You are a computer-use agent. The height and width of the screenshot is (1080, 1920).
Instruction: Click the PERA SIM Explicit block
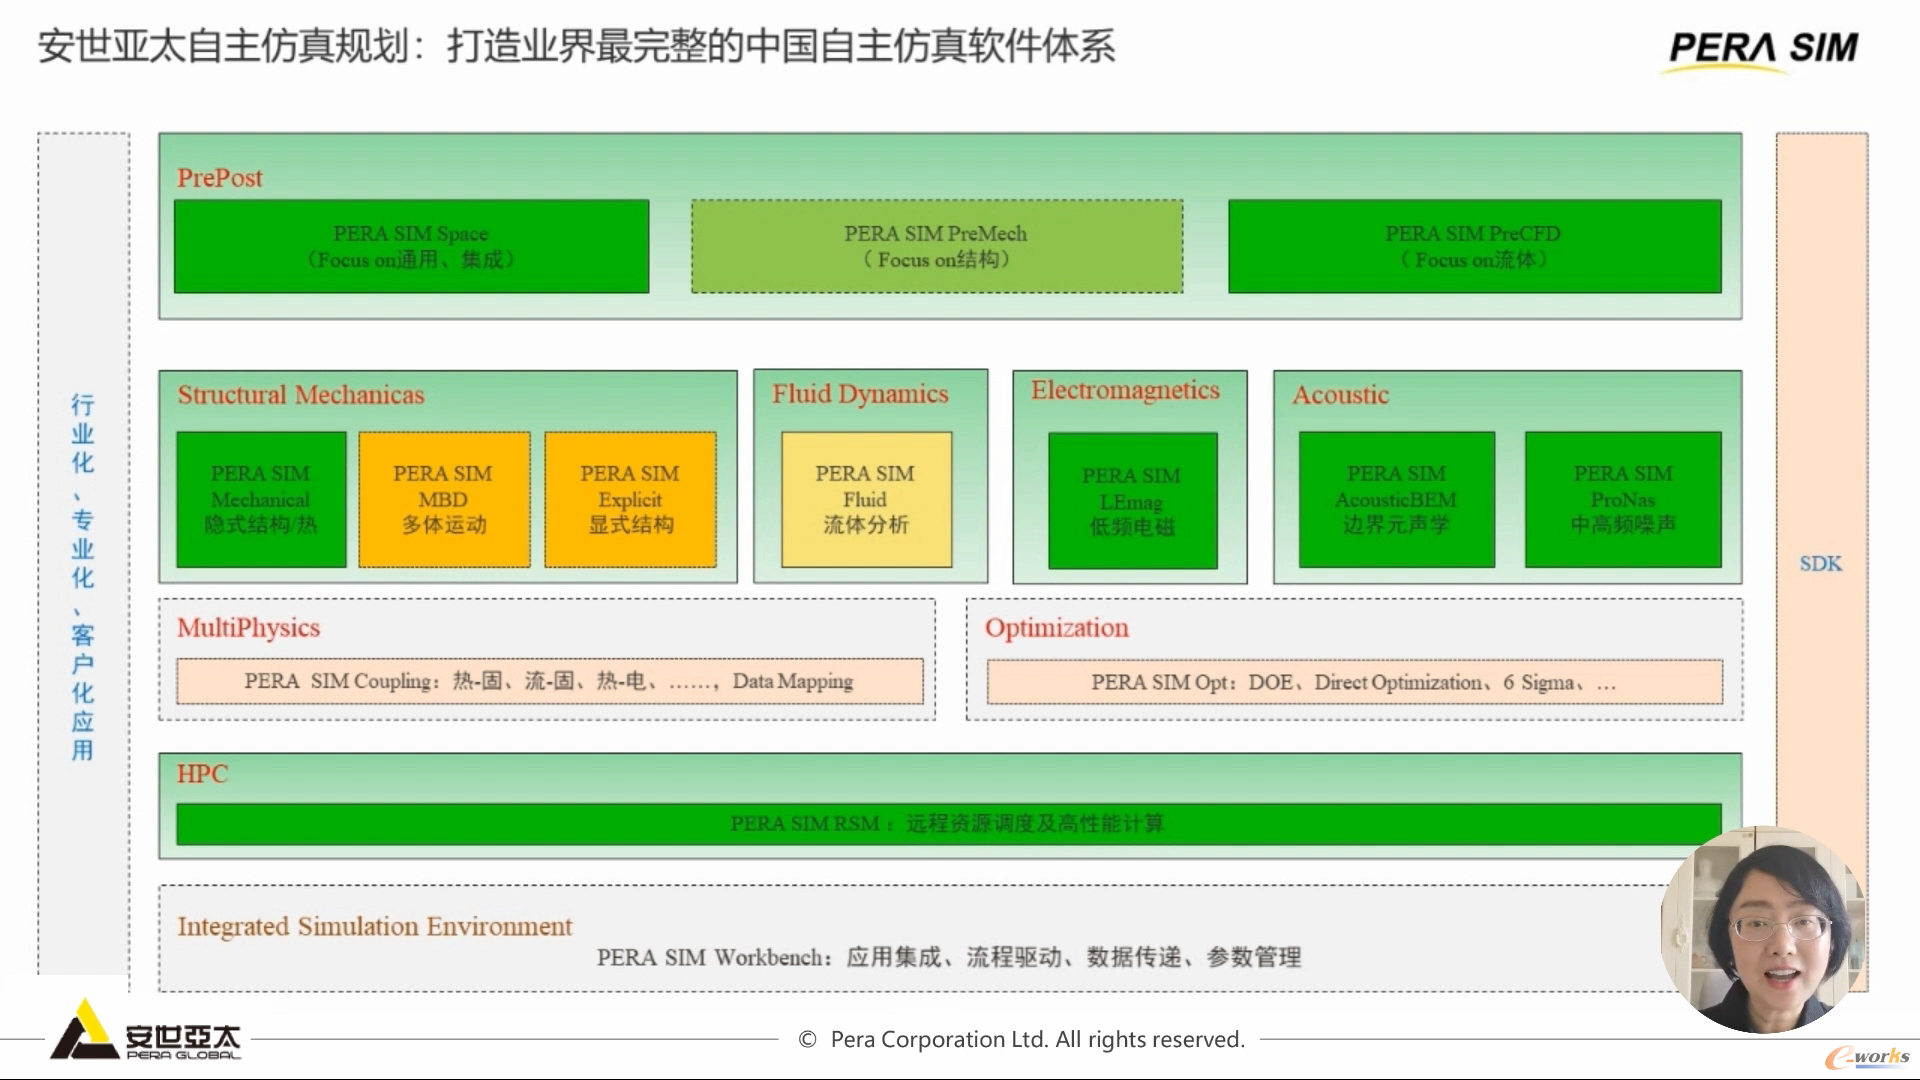[x=630, y=499]
